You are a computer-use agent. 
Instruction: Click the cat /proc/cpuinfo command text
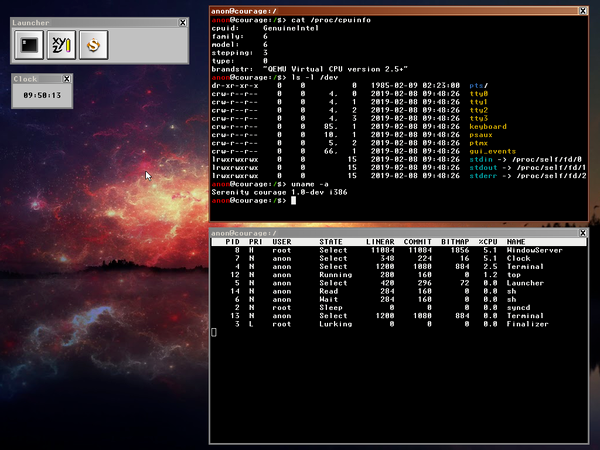pos(331,20)
